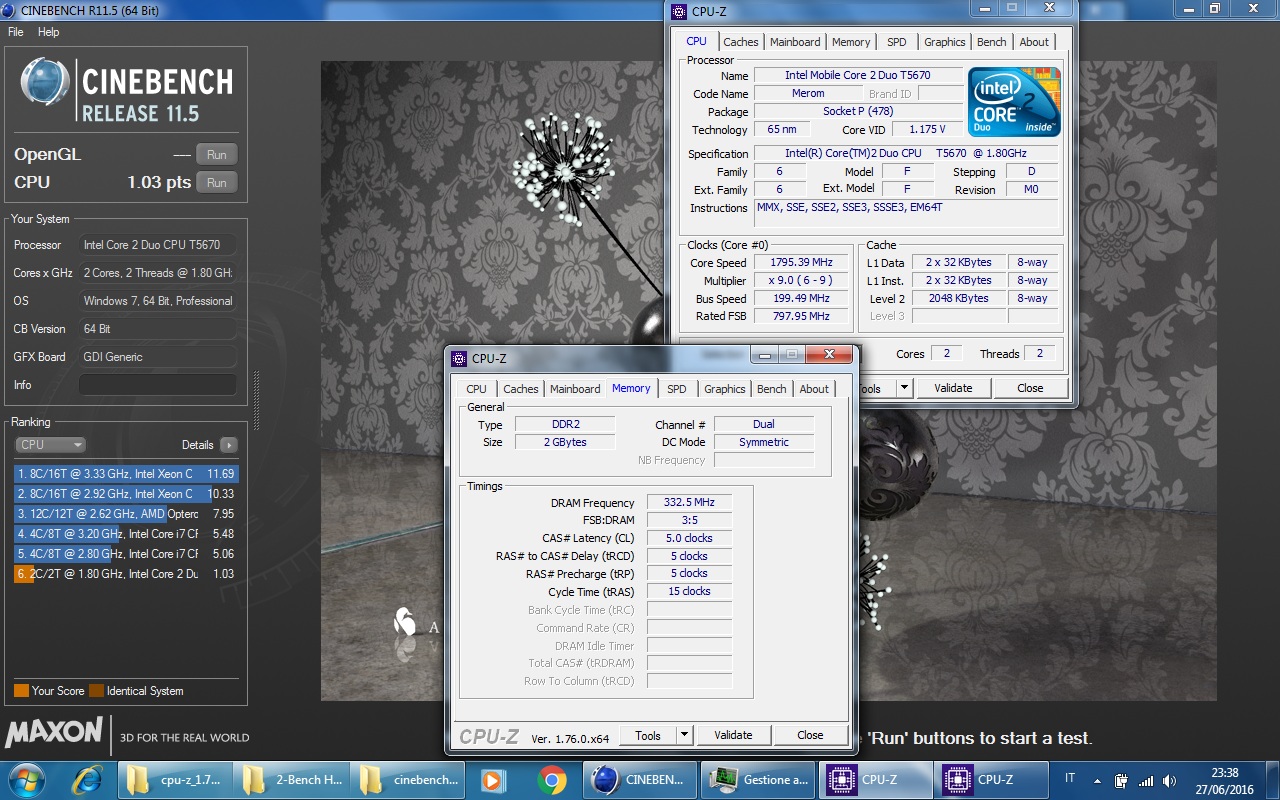Switch to CINEBENCH taskbar button
Screen dimensions: 1280x800
641,780
